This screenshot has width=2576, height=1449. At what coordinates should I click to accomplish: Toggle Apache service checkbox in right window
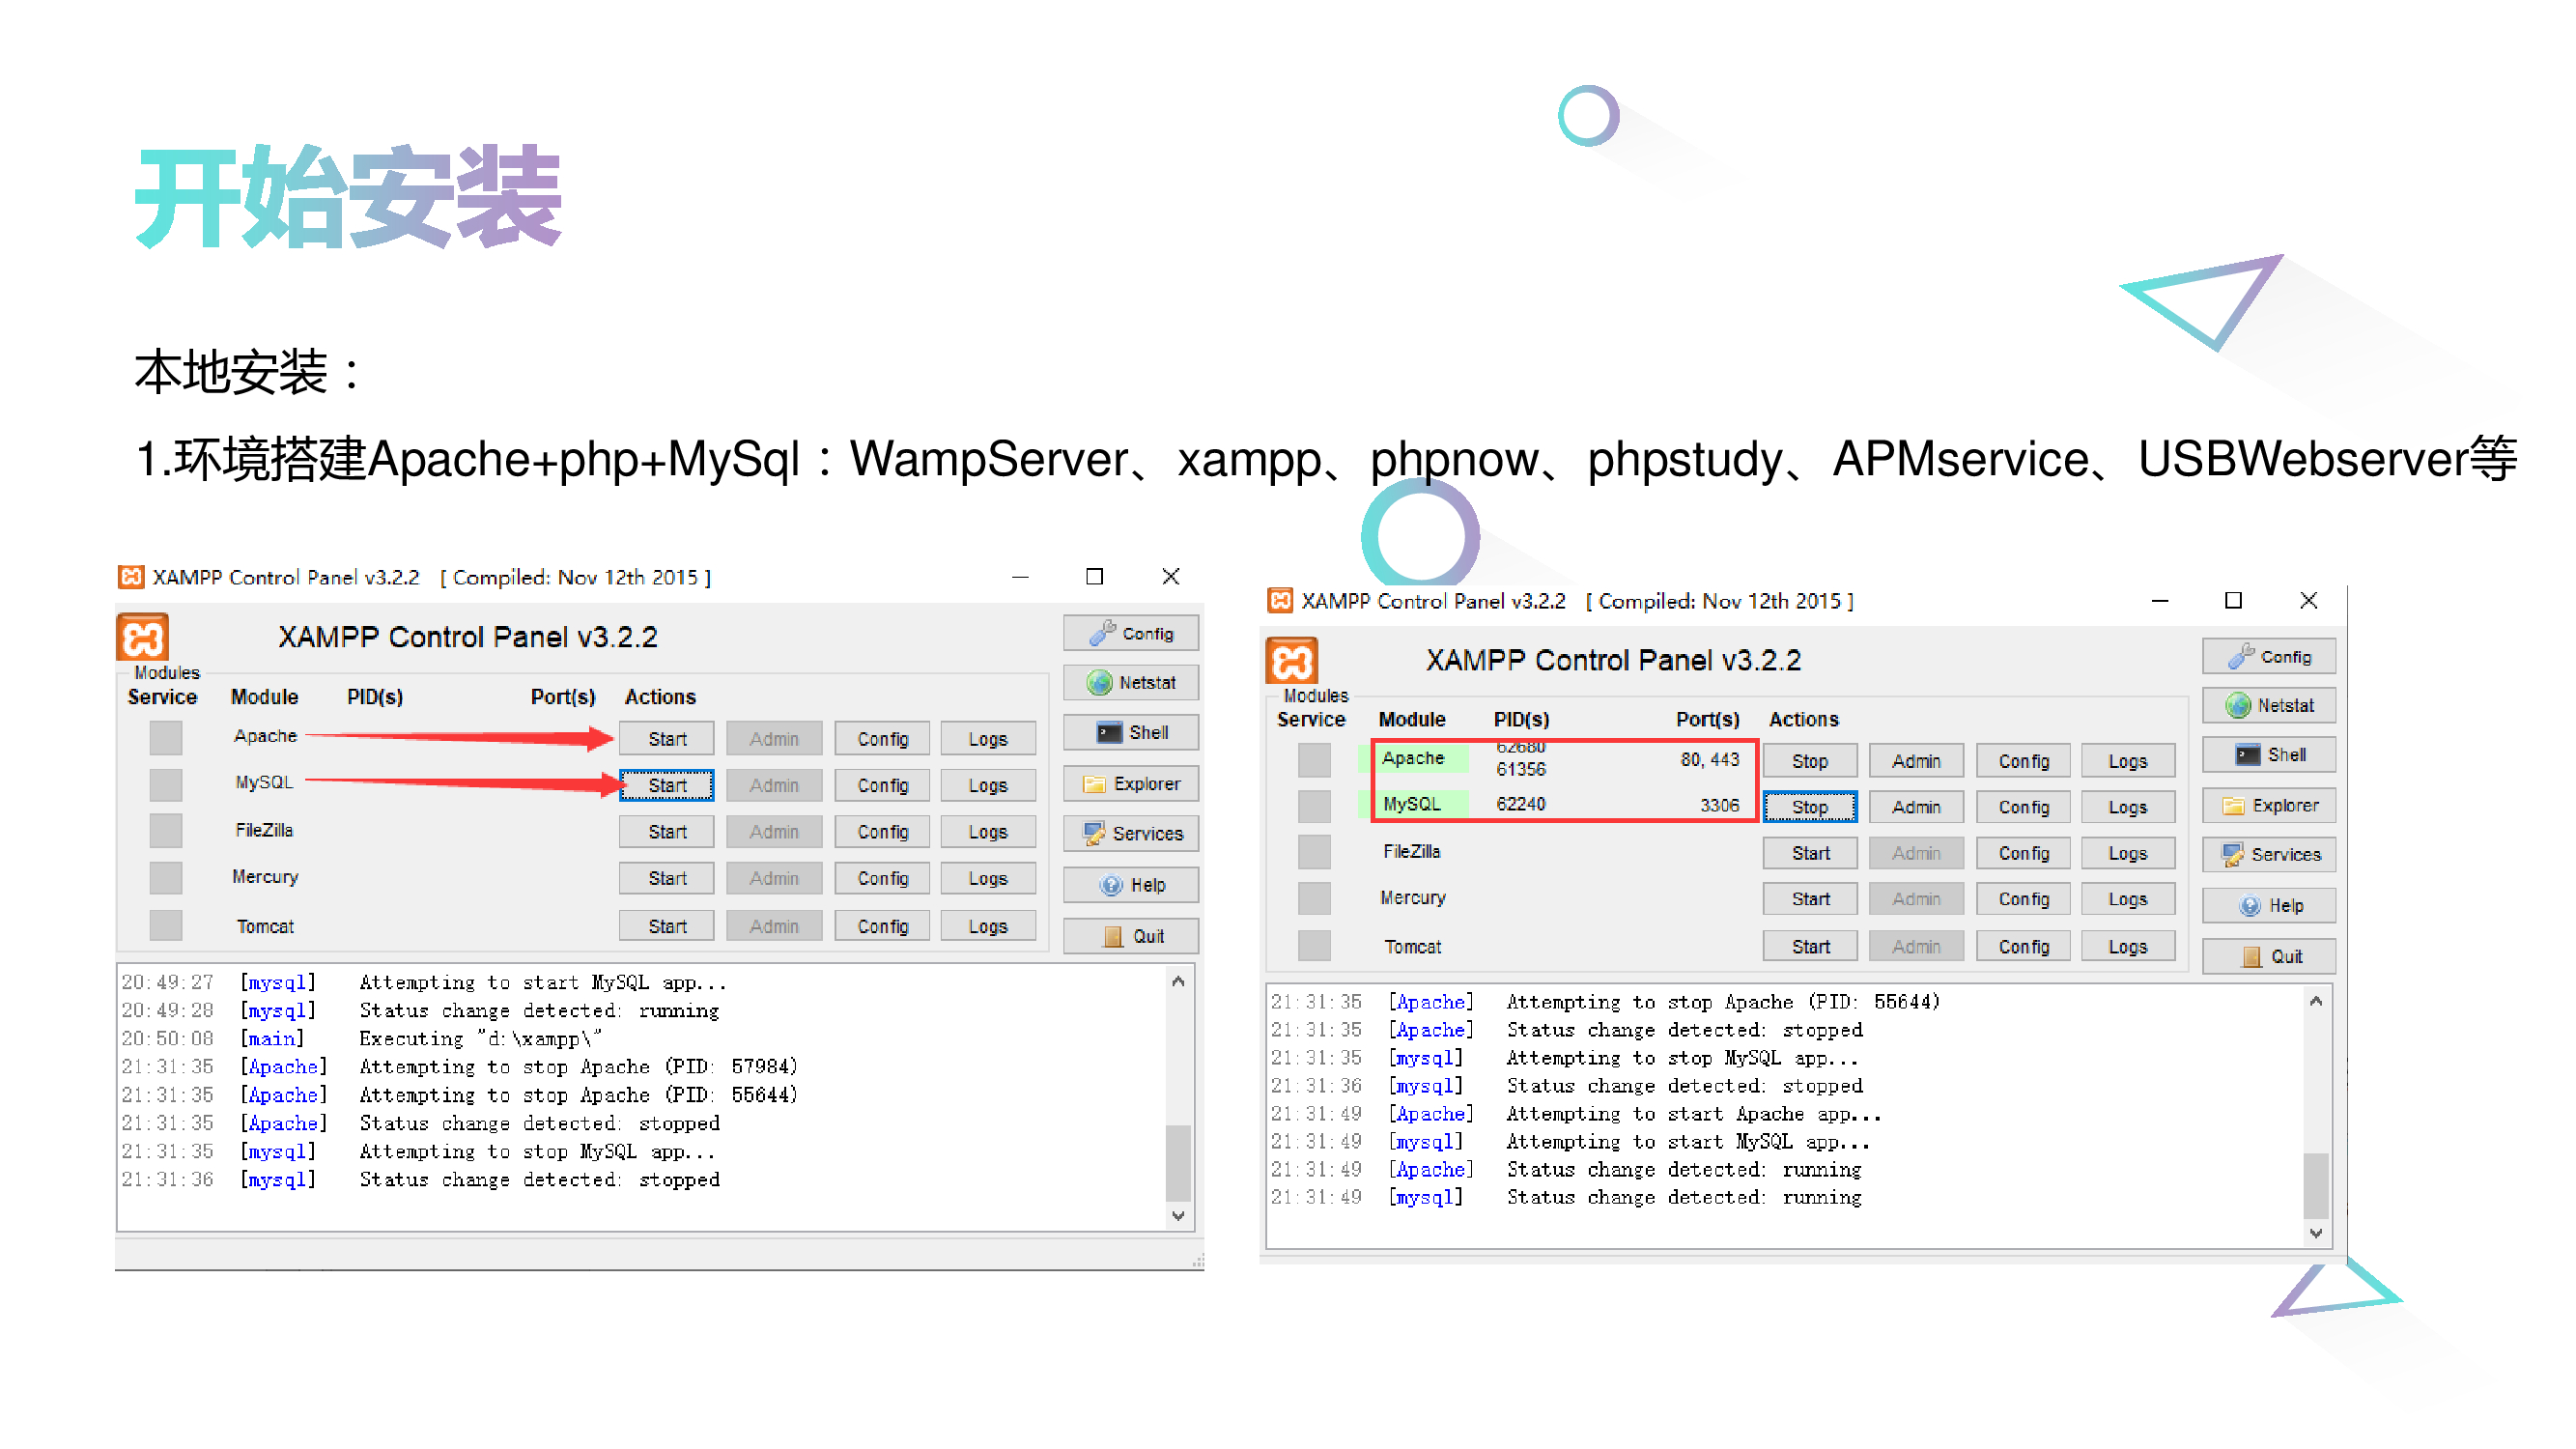1314,761
